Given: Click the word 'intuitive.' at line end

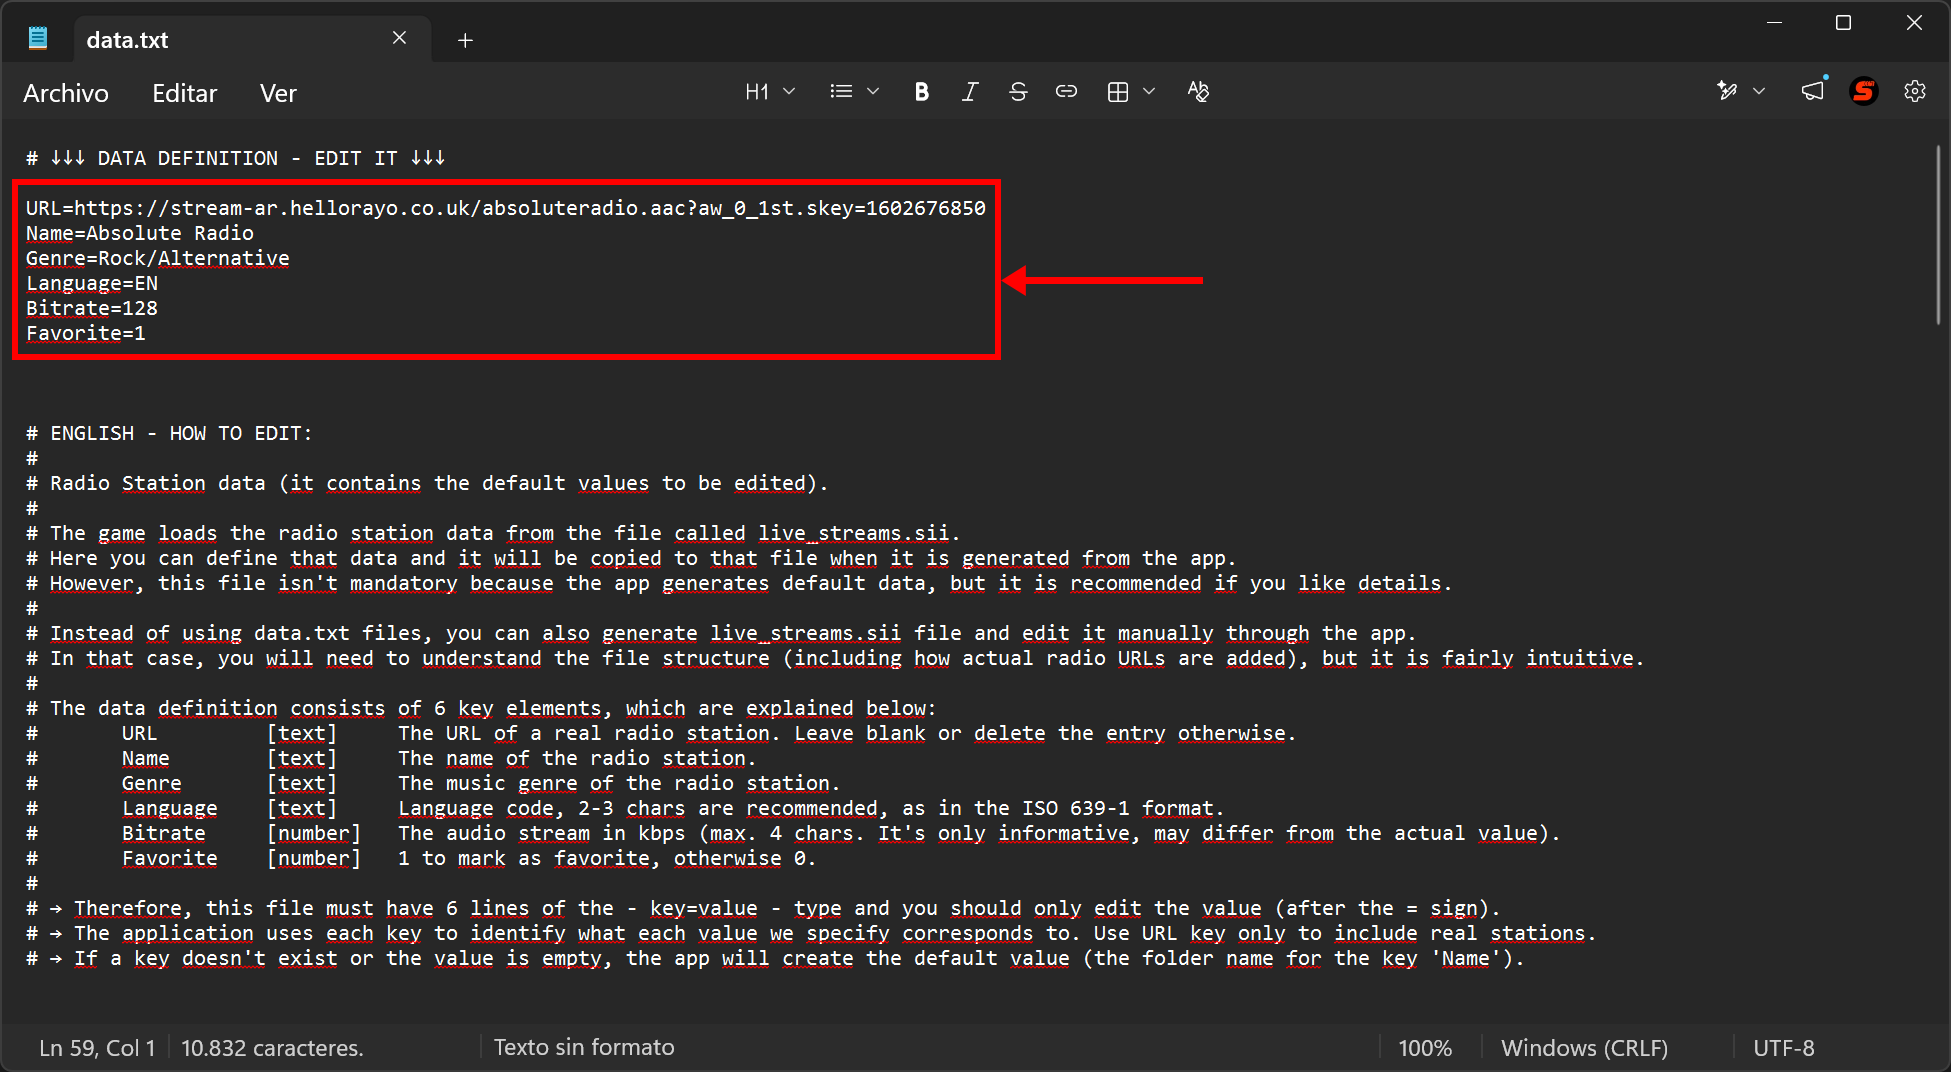Looking at the screenshot, I should [x=1585, y=658].
